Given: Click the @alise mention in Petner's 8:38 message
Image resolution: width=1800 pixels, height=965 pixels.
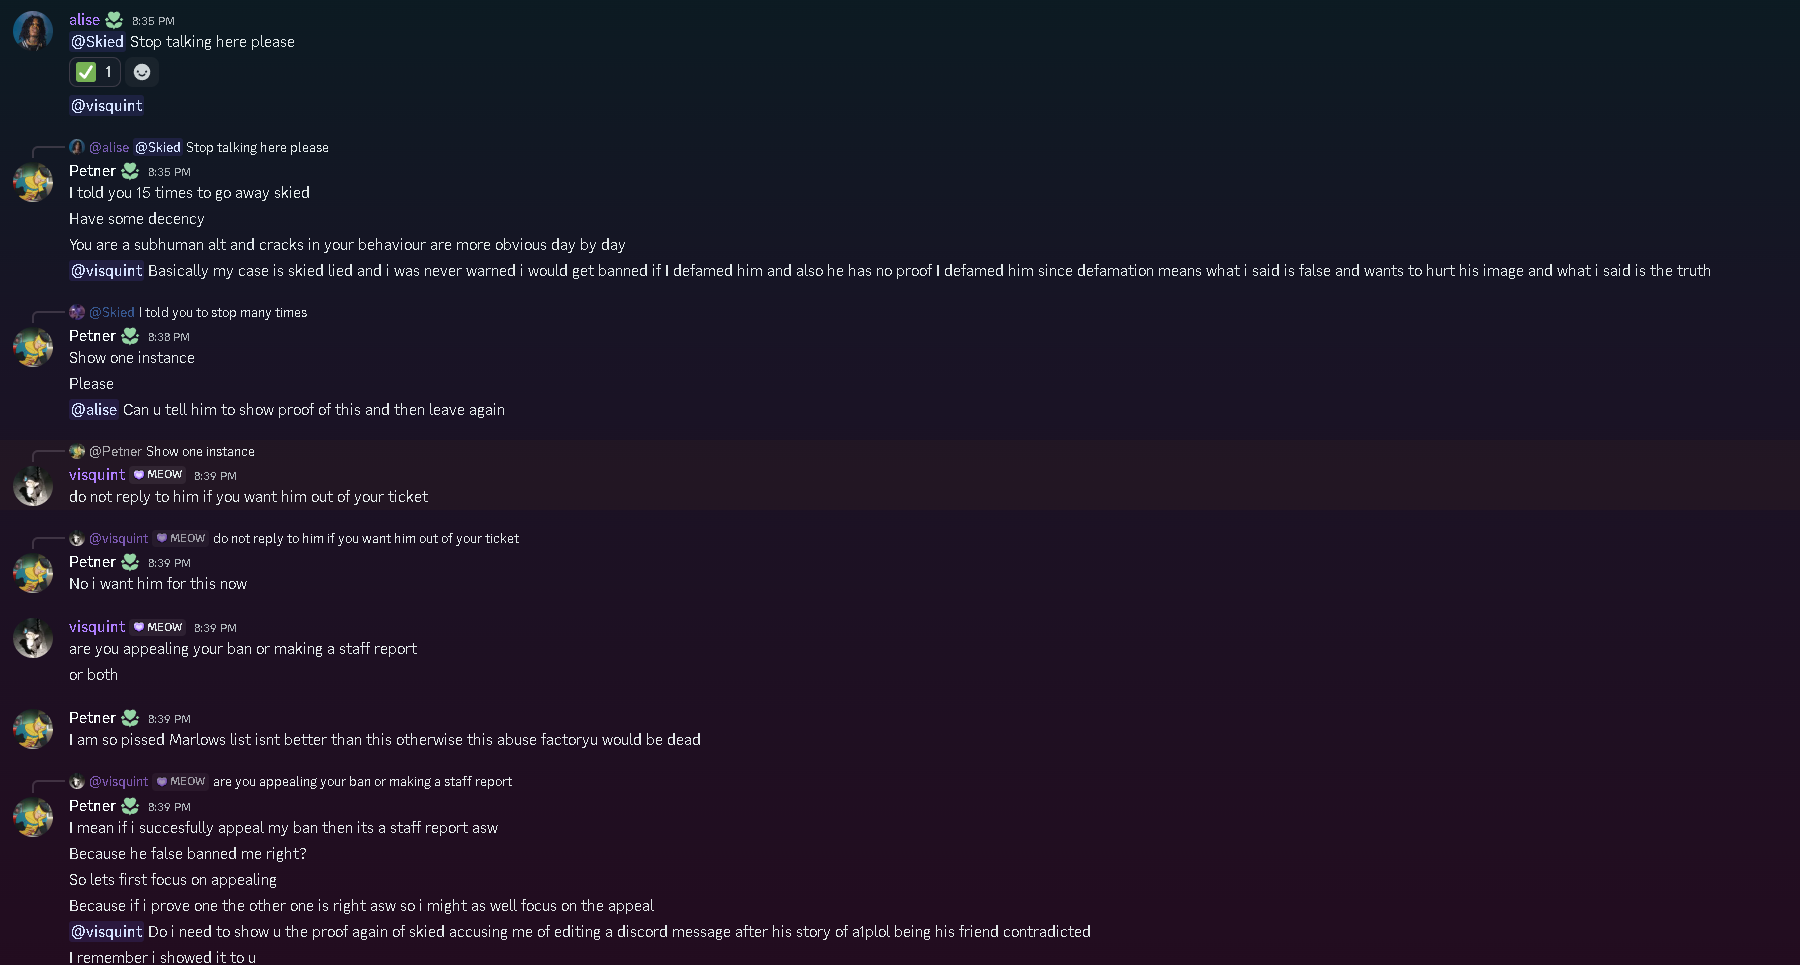Looking at the screenshot, I should (94, 410).
